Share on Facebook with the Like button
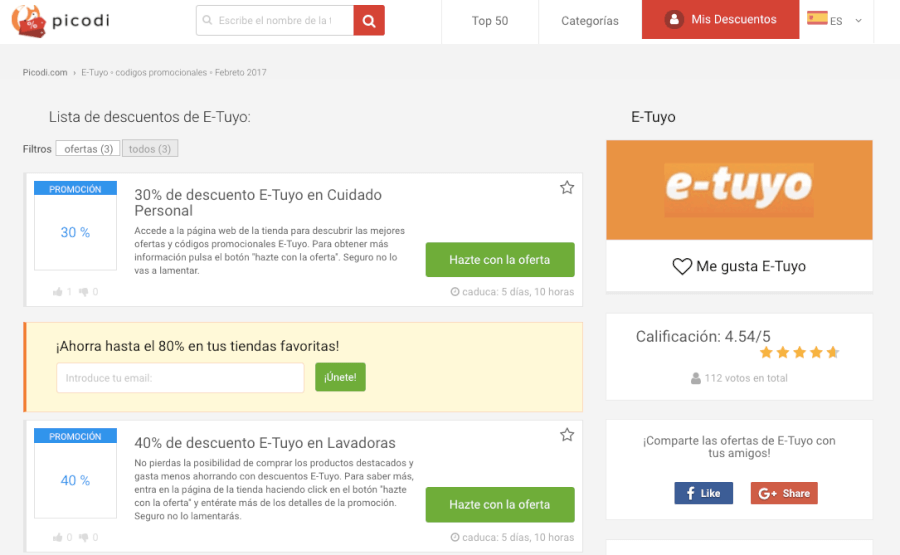Image resolution: width=900 pixels, height=555 pixels. (x=703, y=493)
